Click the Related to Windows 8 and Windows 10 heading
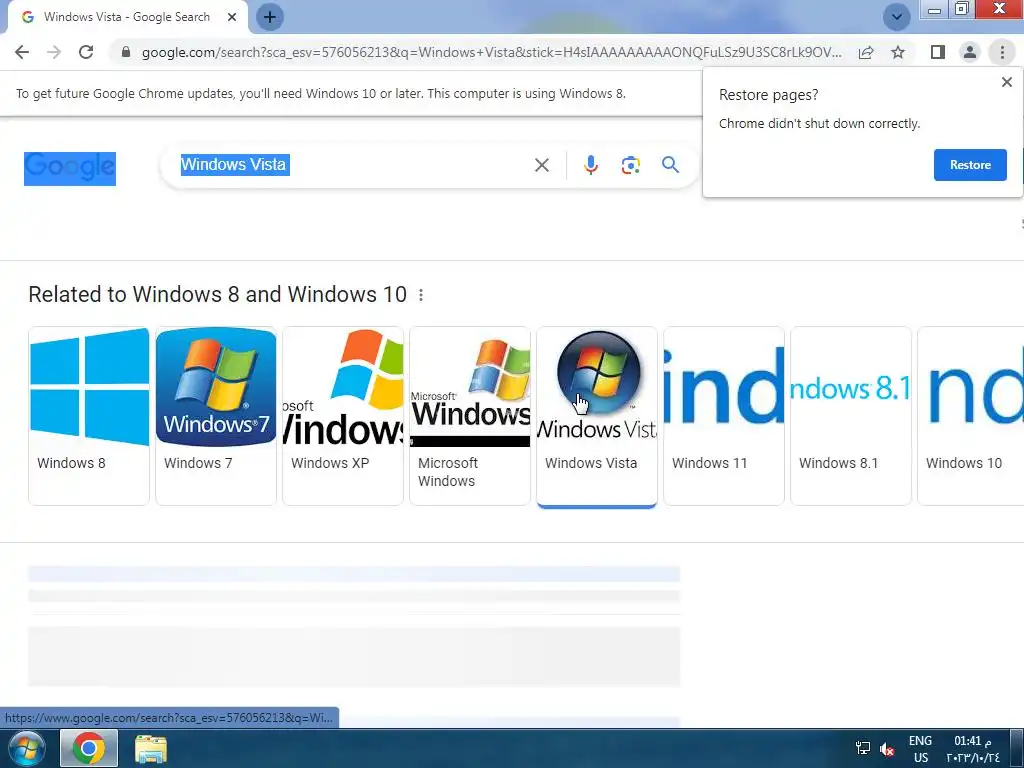This screenshot has height=768, width=1024. point(217,295)
